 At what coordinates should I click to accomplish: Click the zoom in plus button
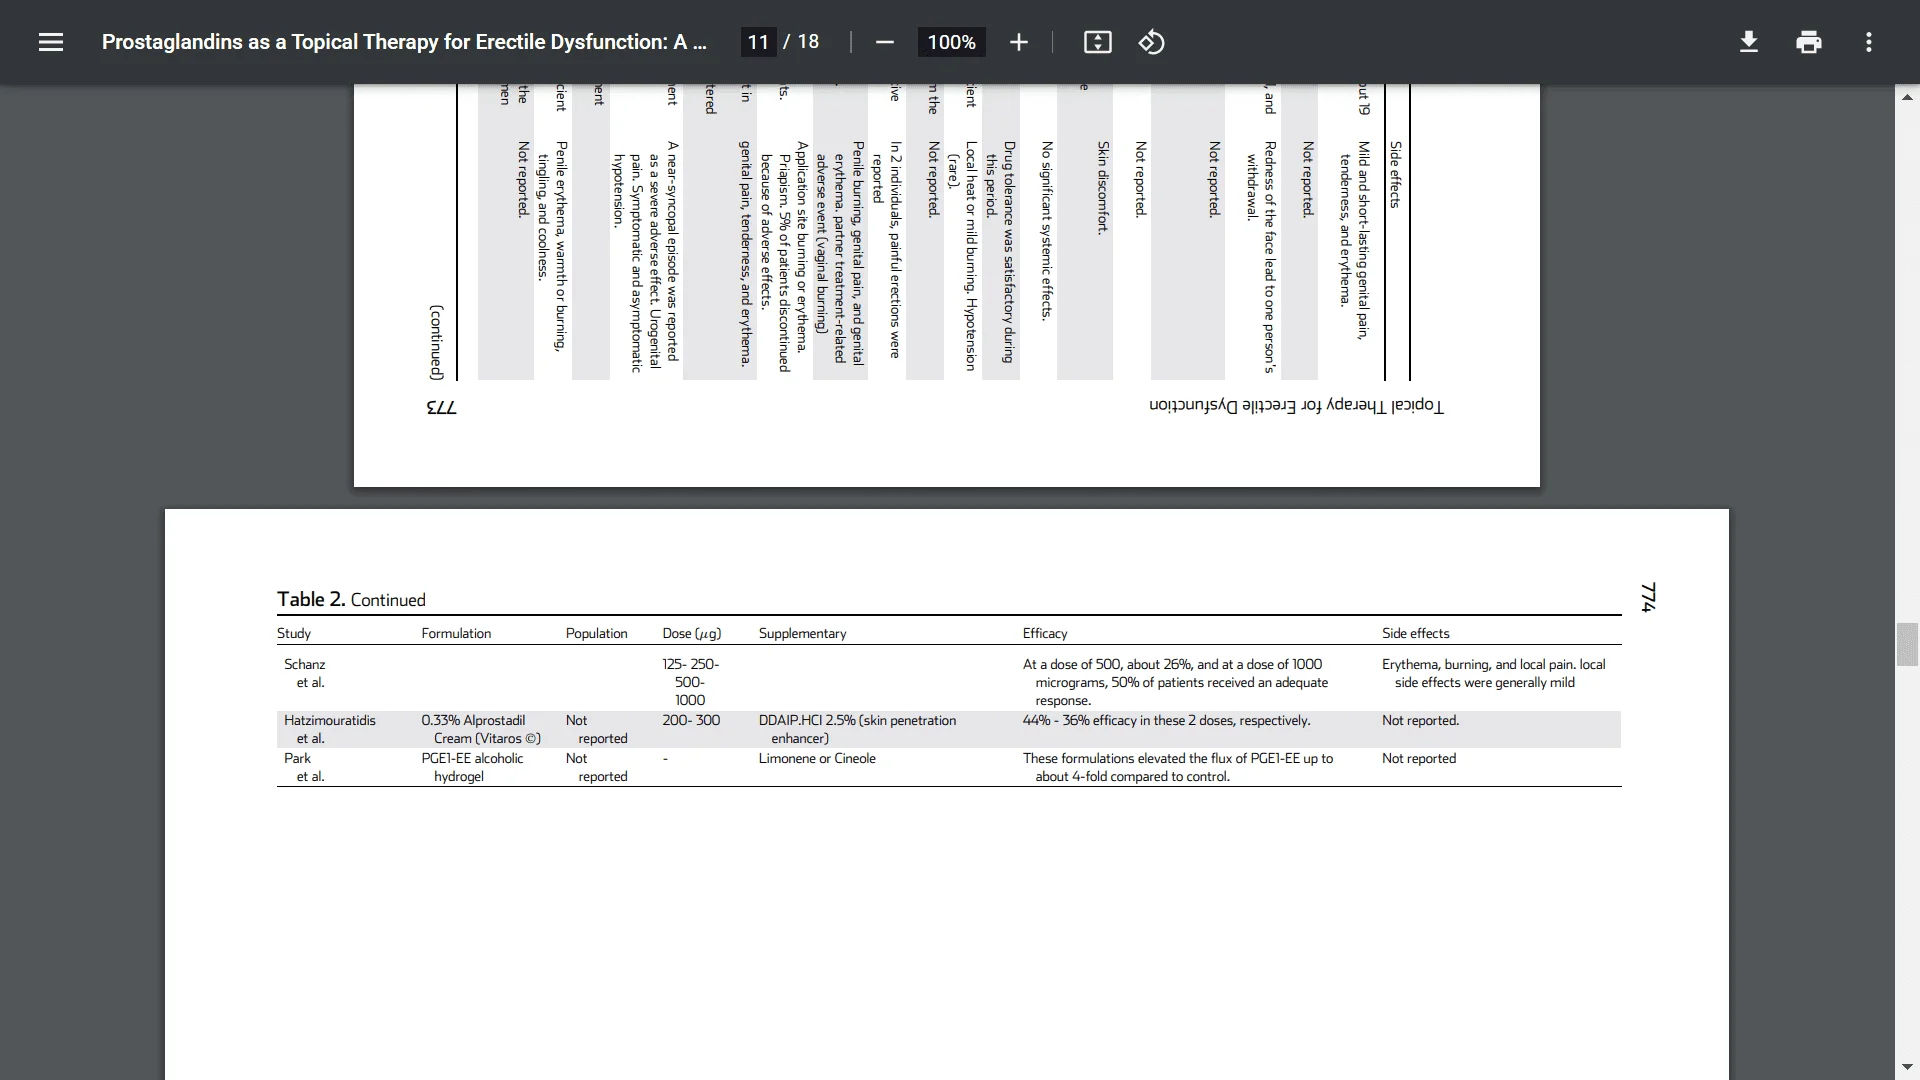point(1018,42)
